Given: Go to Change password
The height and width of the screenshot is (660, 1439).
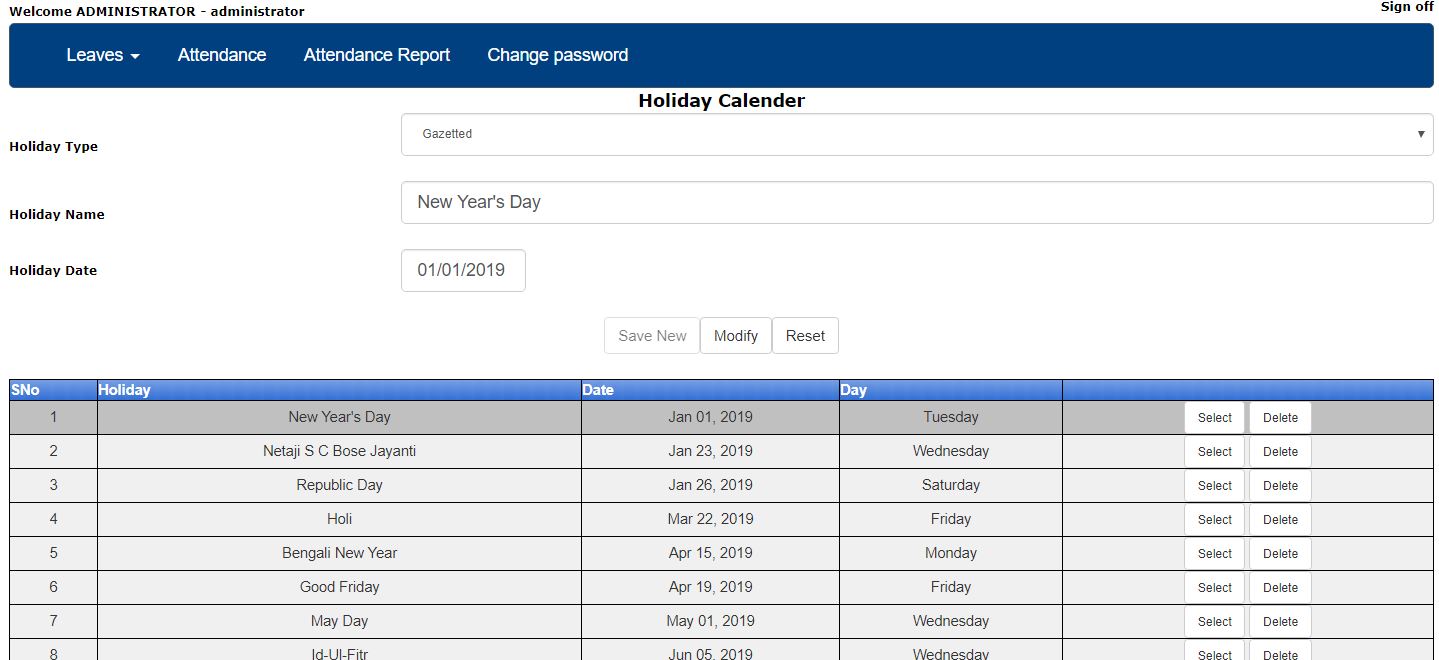Looking at the screenshot, I should [x=557, y=55].
